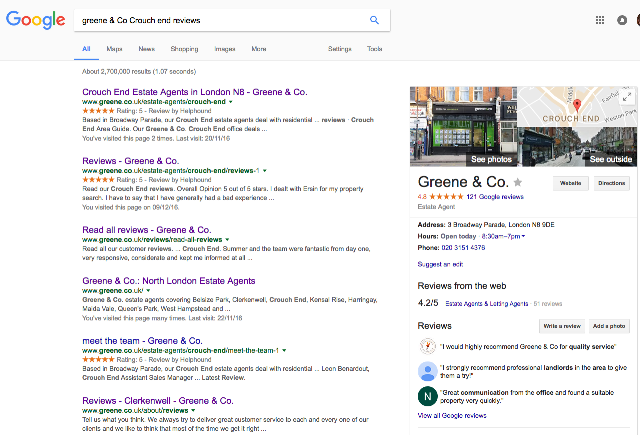Expand the opening hours 8:30am–7pm dropdown

[x=503, y=236]
